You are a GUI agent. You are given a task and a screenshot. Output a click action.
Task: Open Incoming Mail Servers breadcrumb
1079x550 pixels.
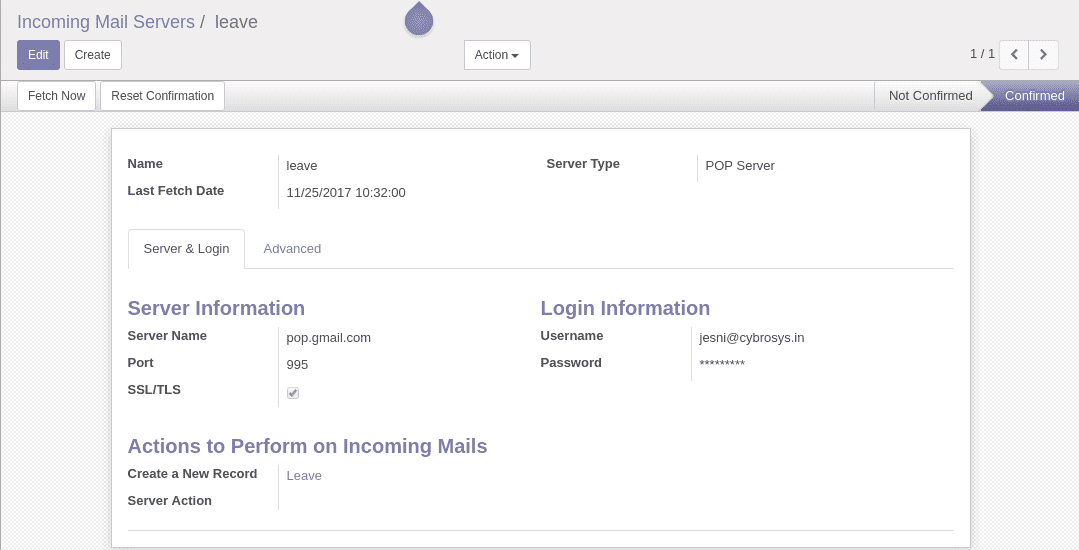[x=106, y=22]
